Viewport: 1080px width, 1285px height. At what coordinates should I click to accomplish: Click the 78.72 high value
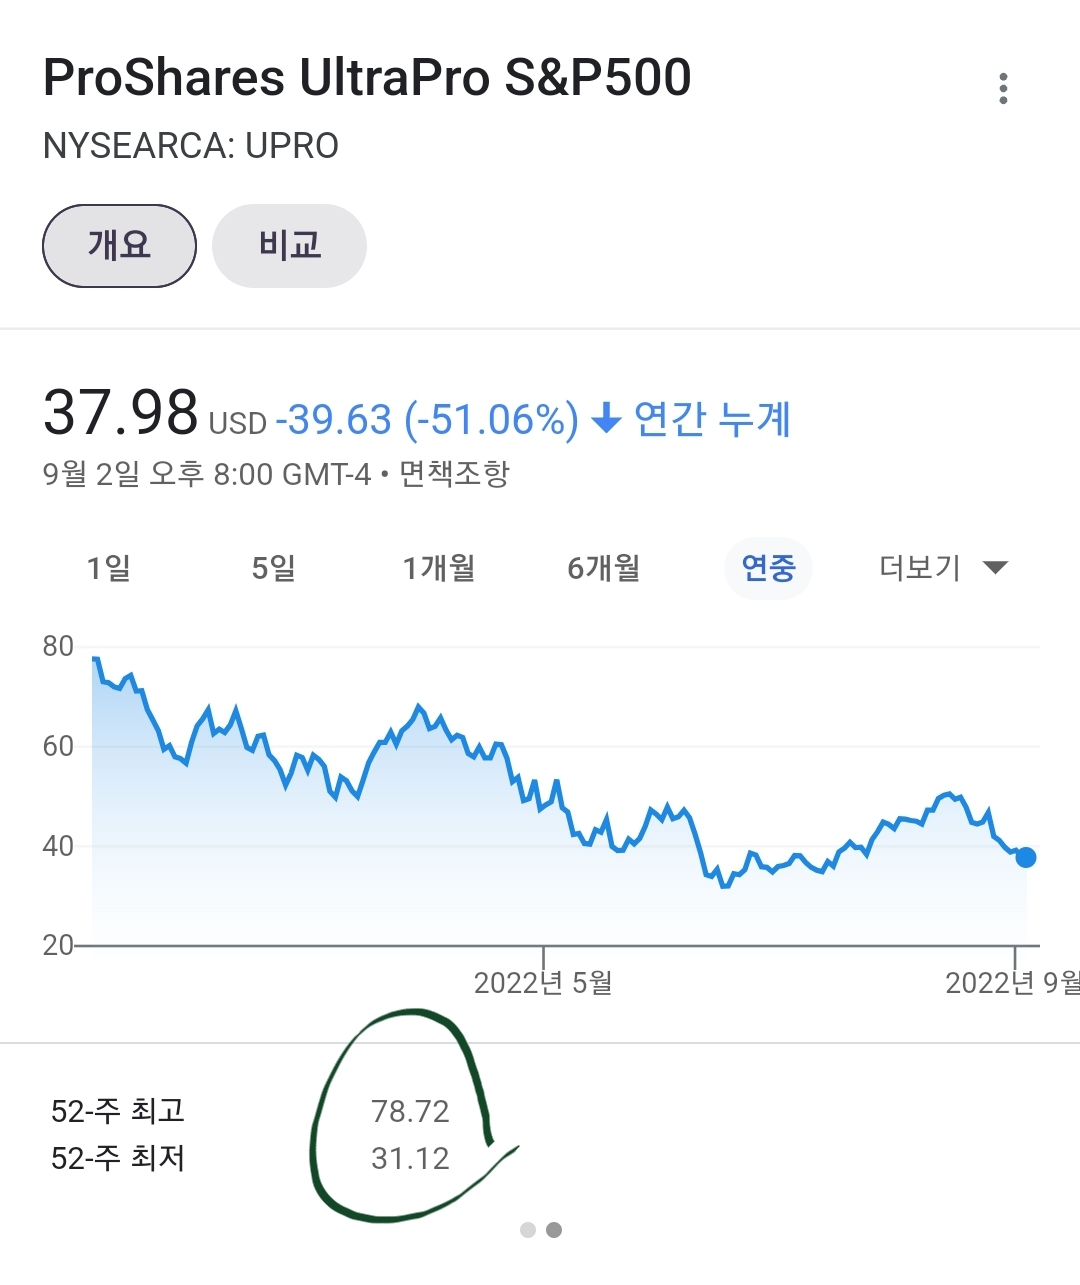coord(410,1111)
